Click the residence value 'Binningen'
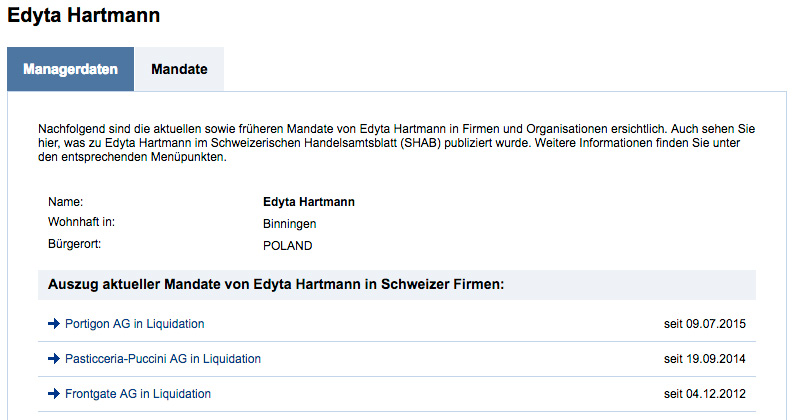Viewport: 793px width, 420px height. pyautogui.click(x=290, y=223)
